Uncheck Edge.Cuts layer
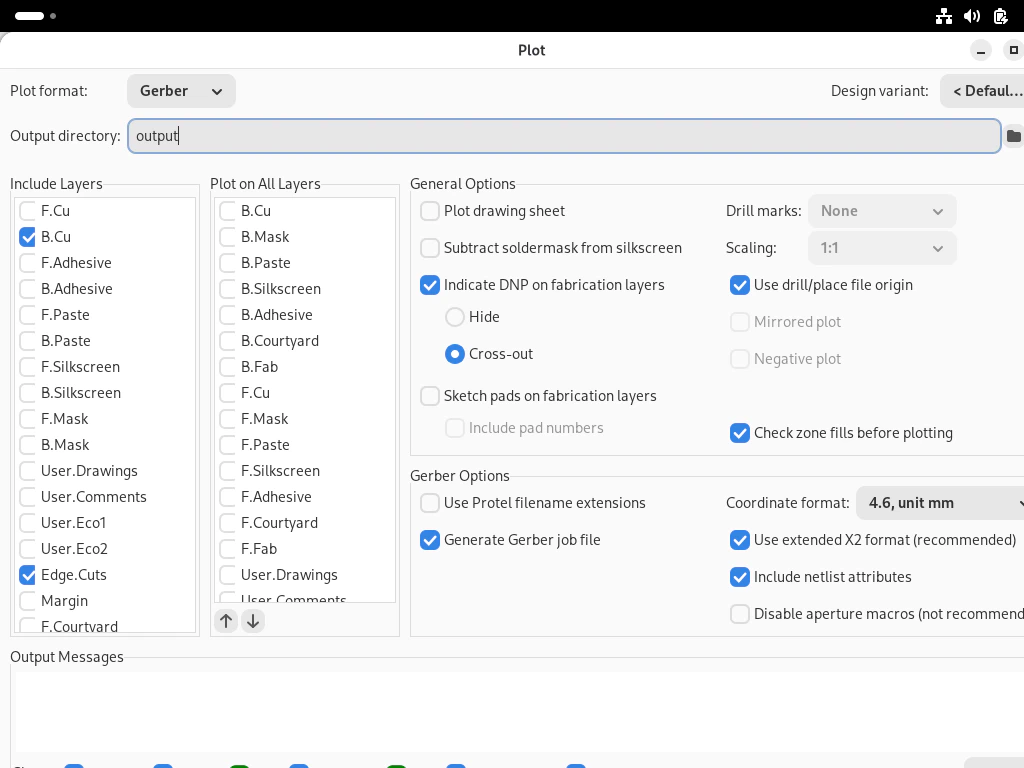 (27, 575)
